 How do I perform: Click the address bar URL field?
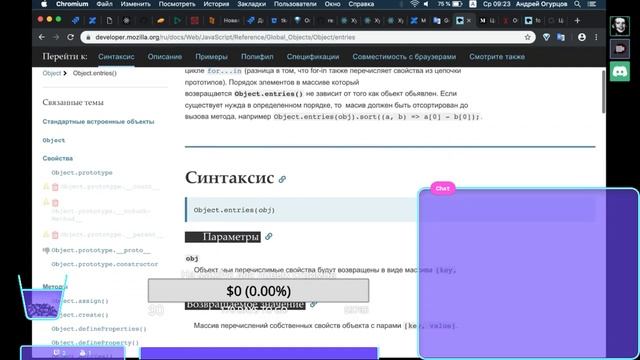point(308,37)
